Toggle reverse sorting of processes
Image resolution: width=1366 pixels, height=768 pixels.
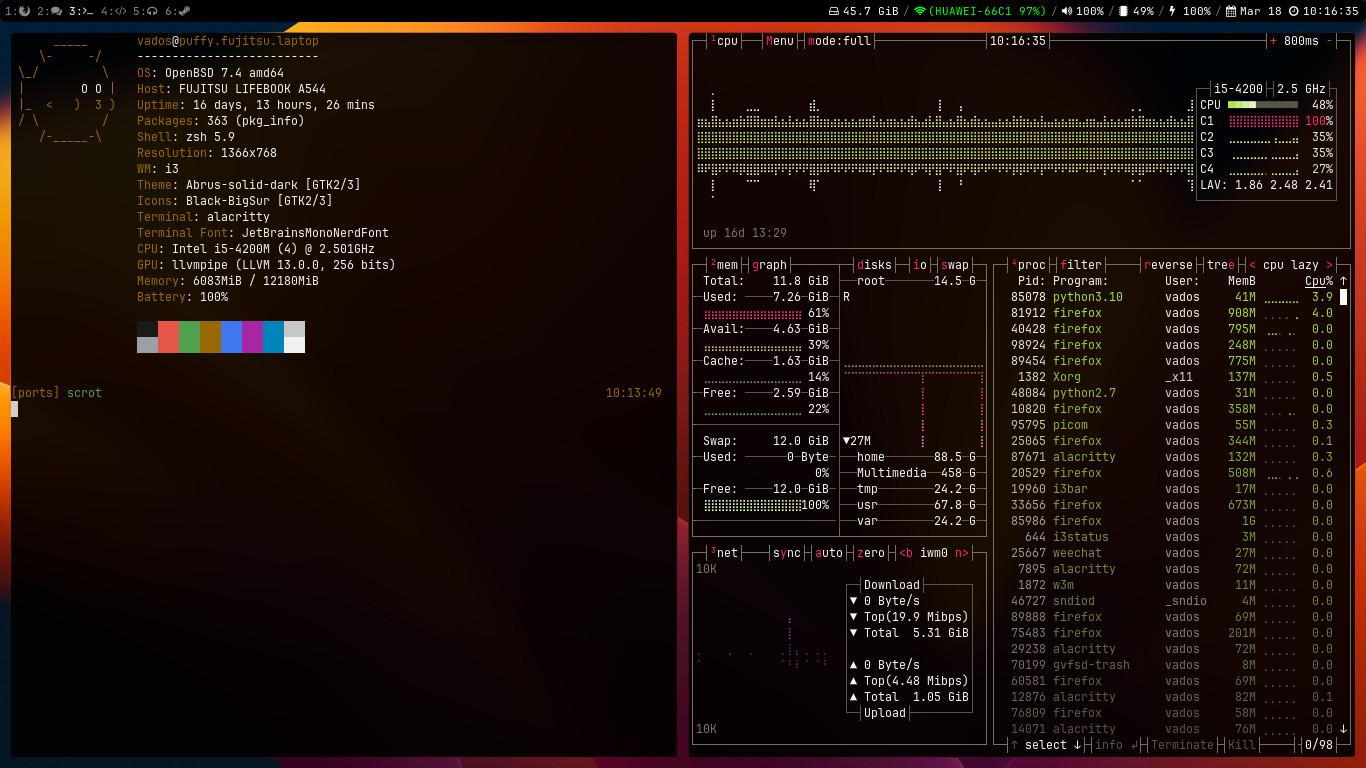coord(1168,265)
